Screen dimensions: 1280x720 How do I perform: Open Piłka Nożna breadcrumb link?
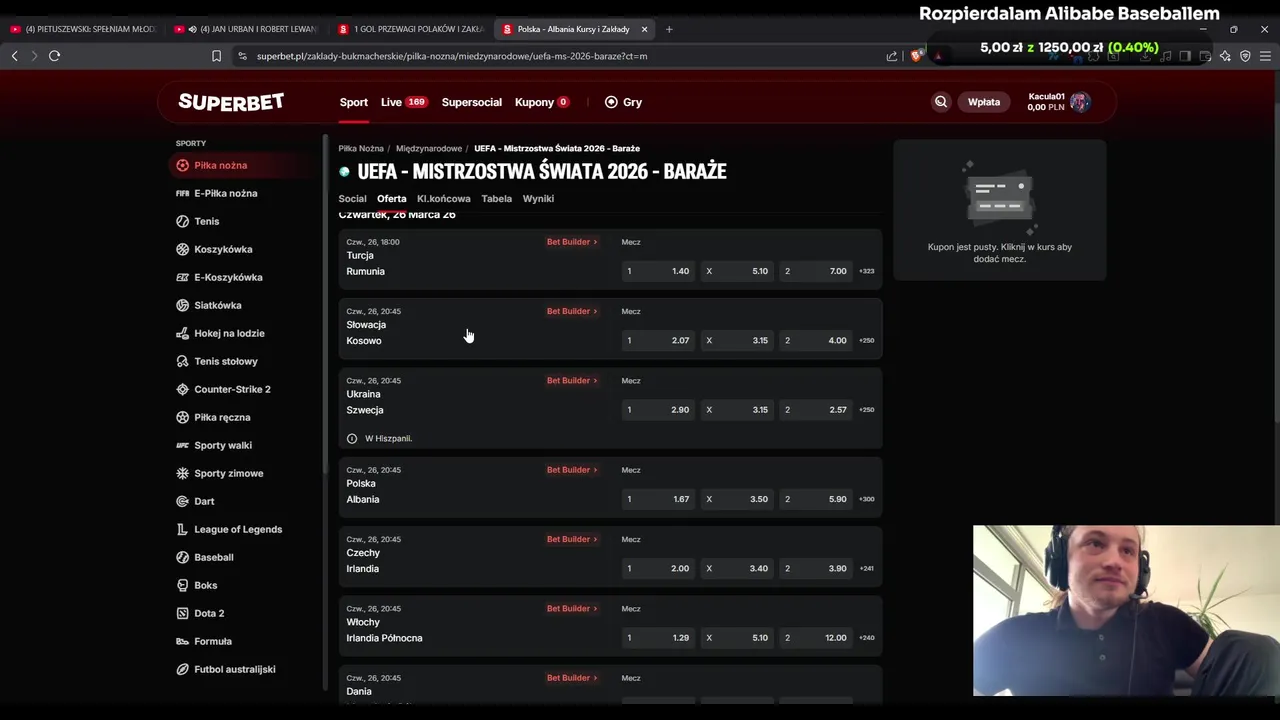pyautogui.click(x=360, y=148)
